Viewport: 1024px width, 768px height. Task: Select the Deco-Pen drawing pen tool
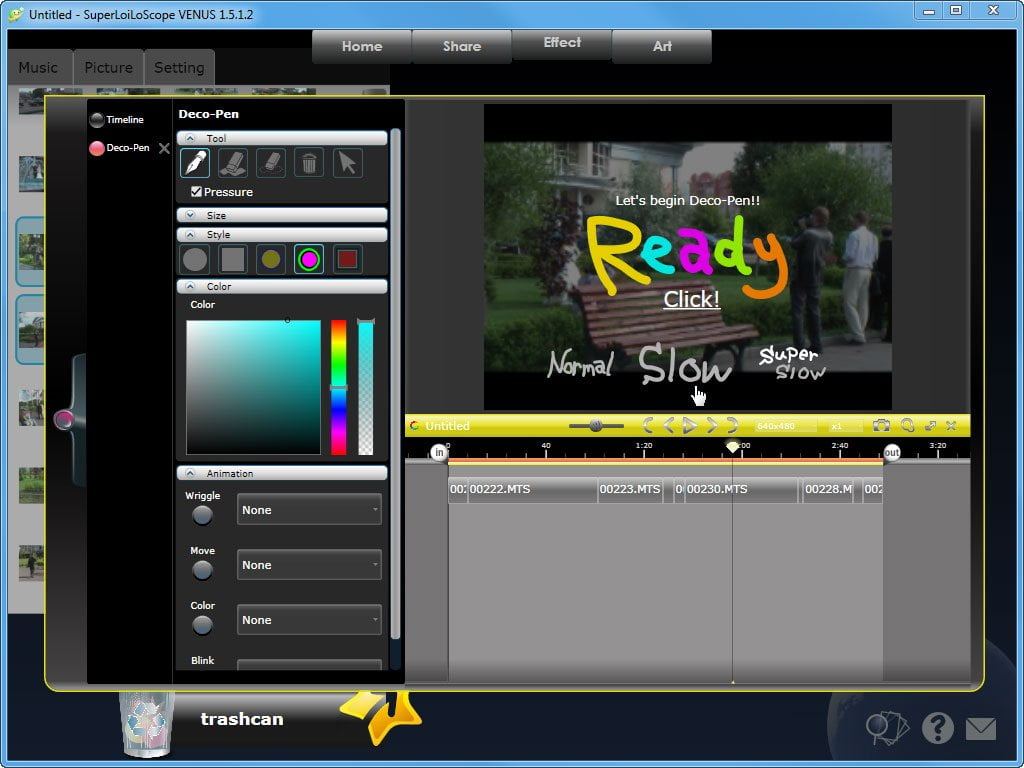(195, 163)
